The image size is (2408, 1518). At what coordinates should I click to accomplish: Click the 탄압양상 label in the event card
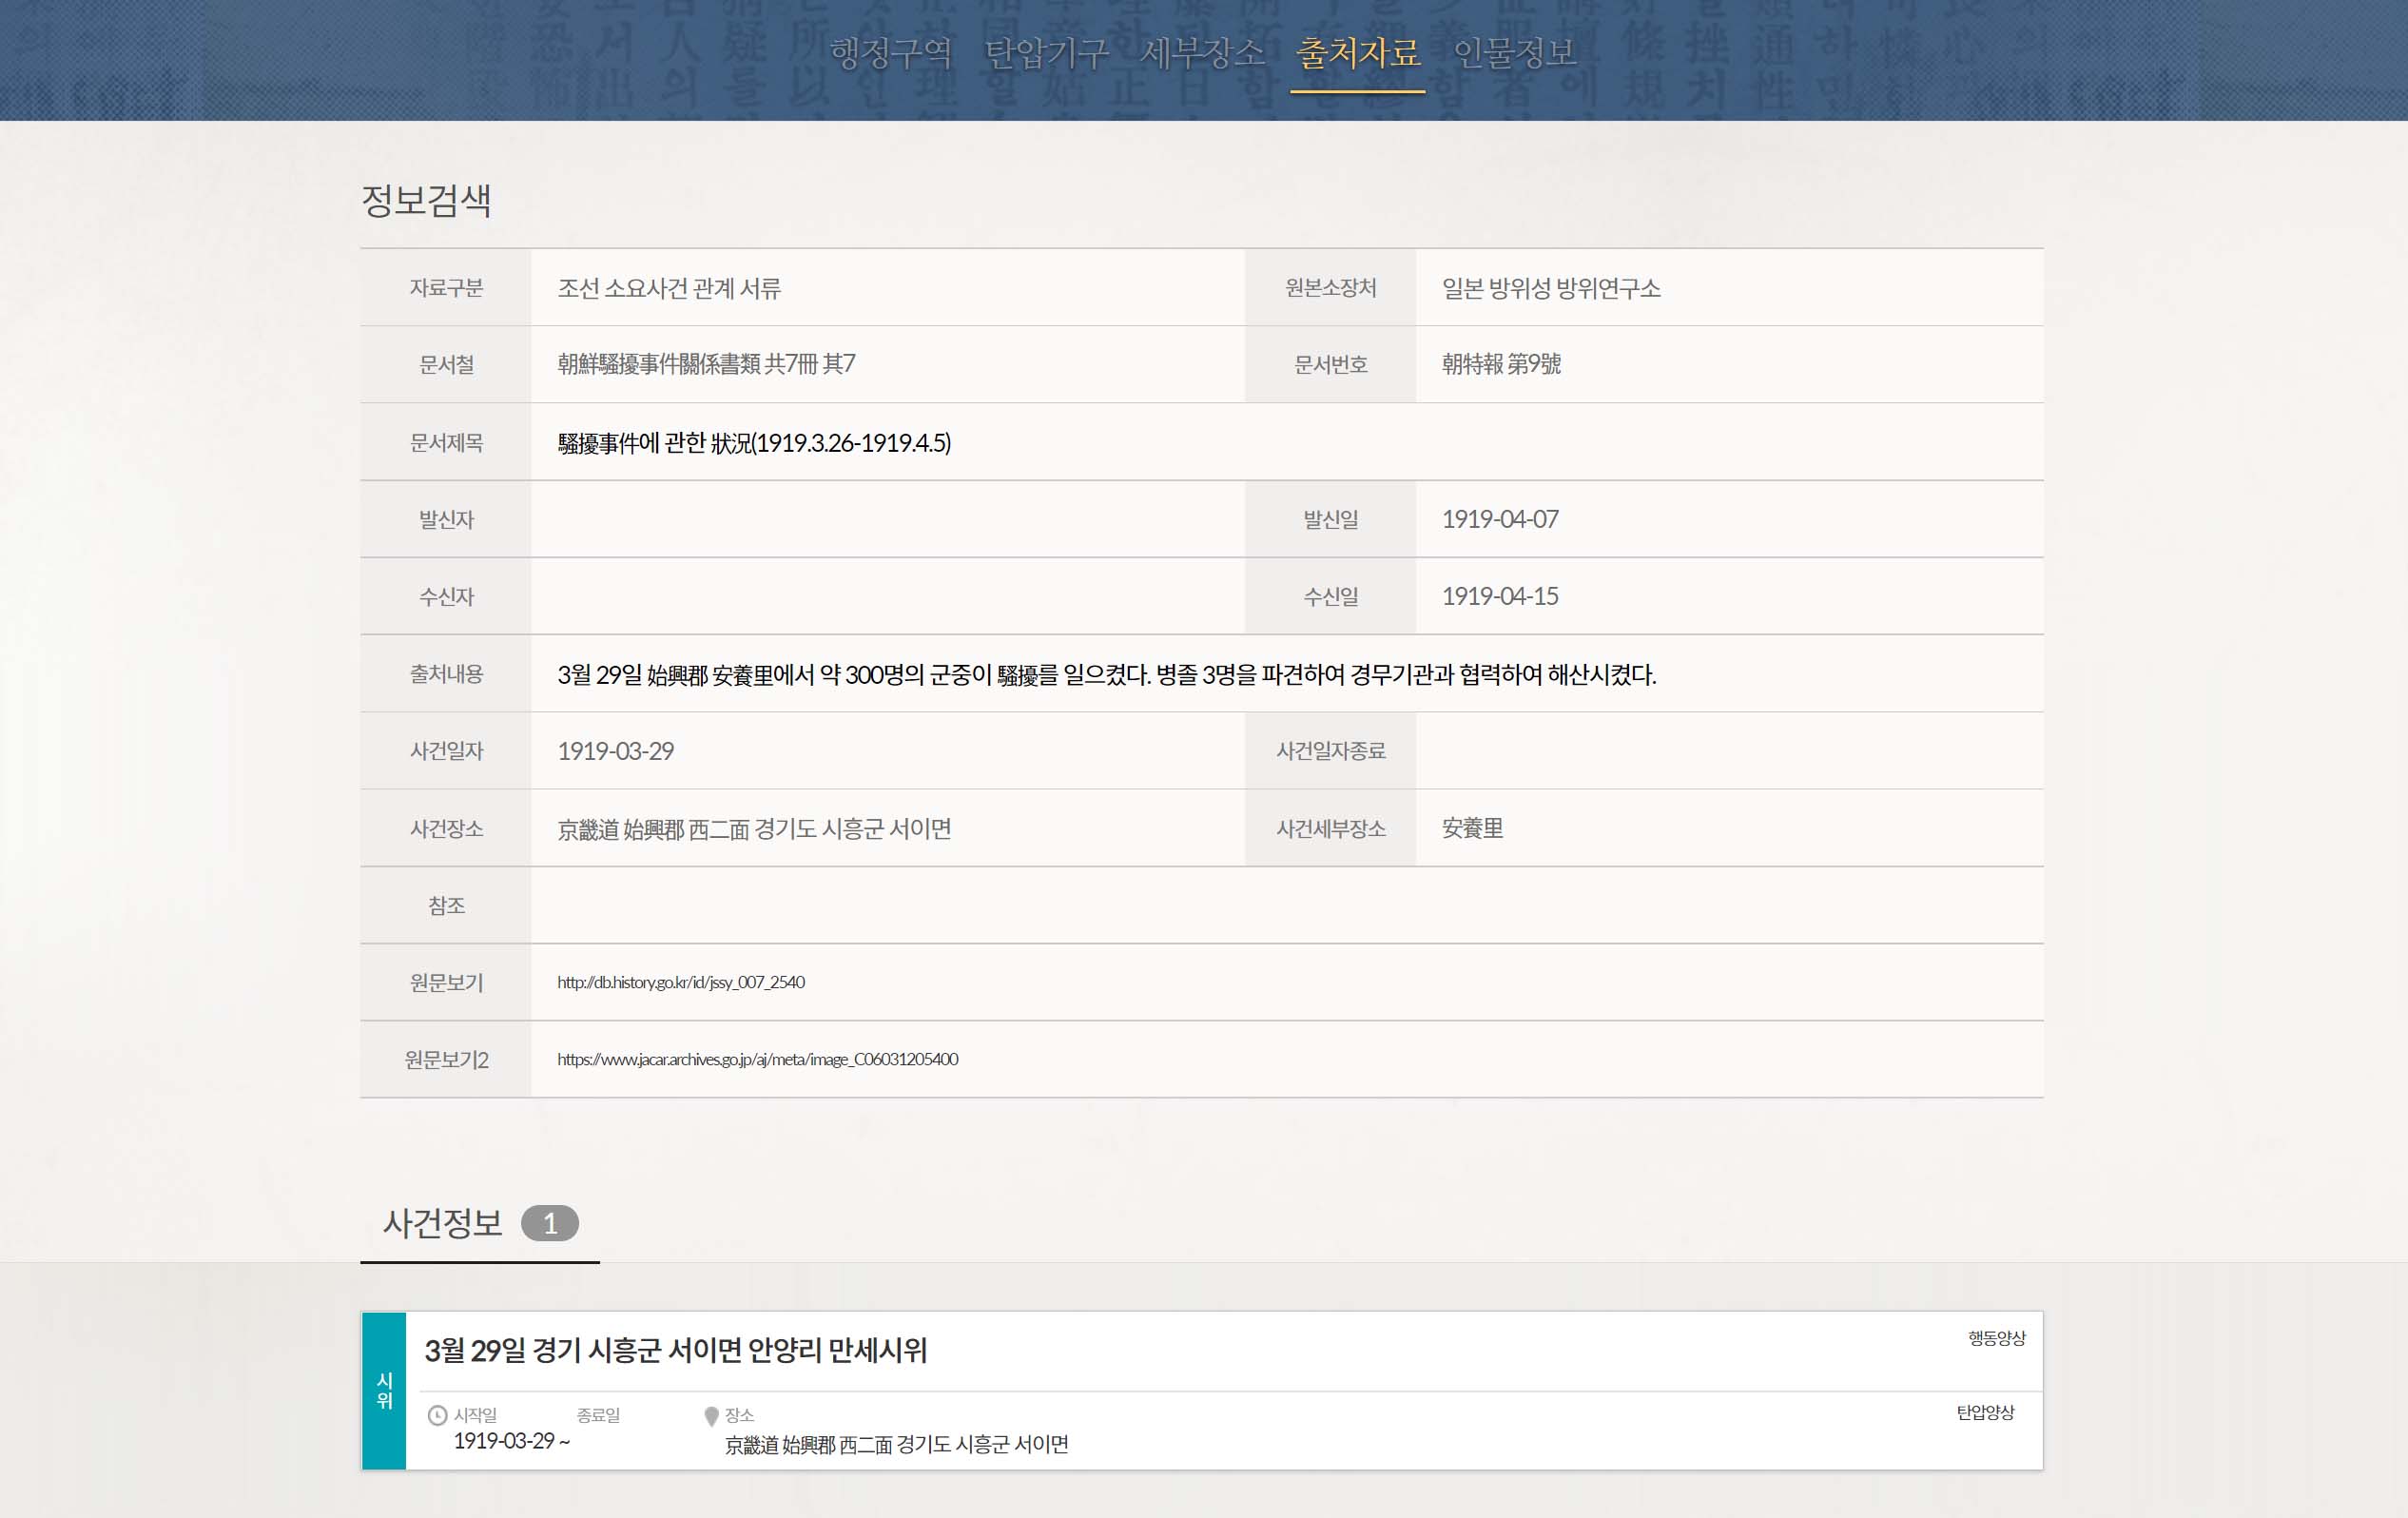click(1985, 1412)
